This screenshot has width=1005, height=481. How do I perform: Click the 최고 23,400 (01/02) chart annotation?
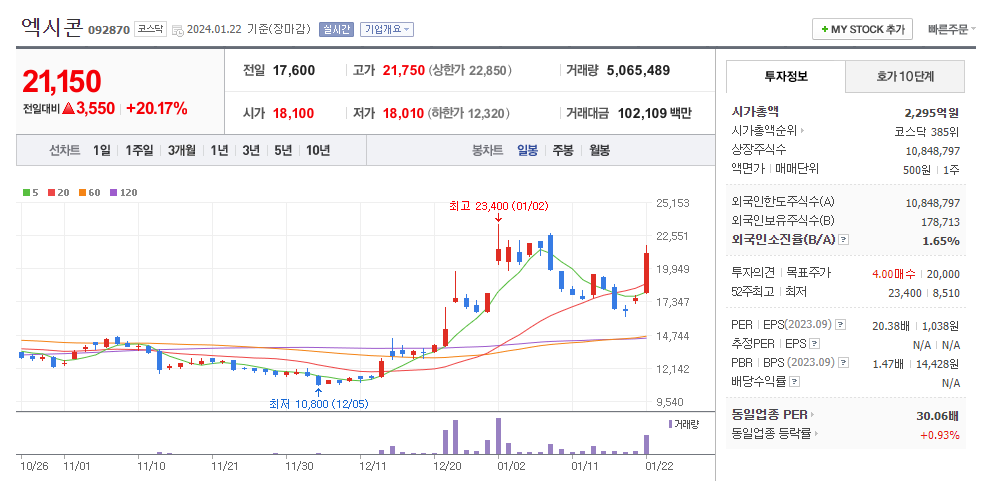(x=499, y=206)
